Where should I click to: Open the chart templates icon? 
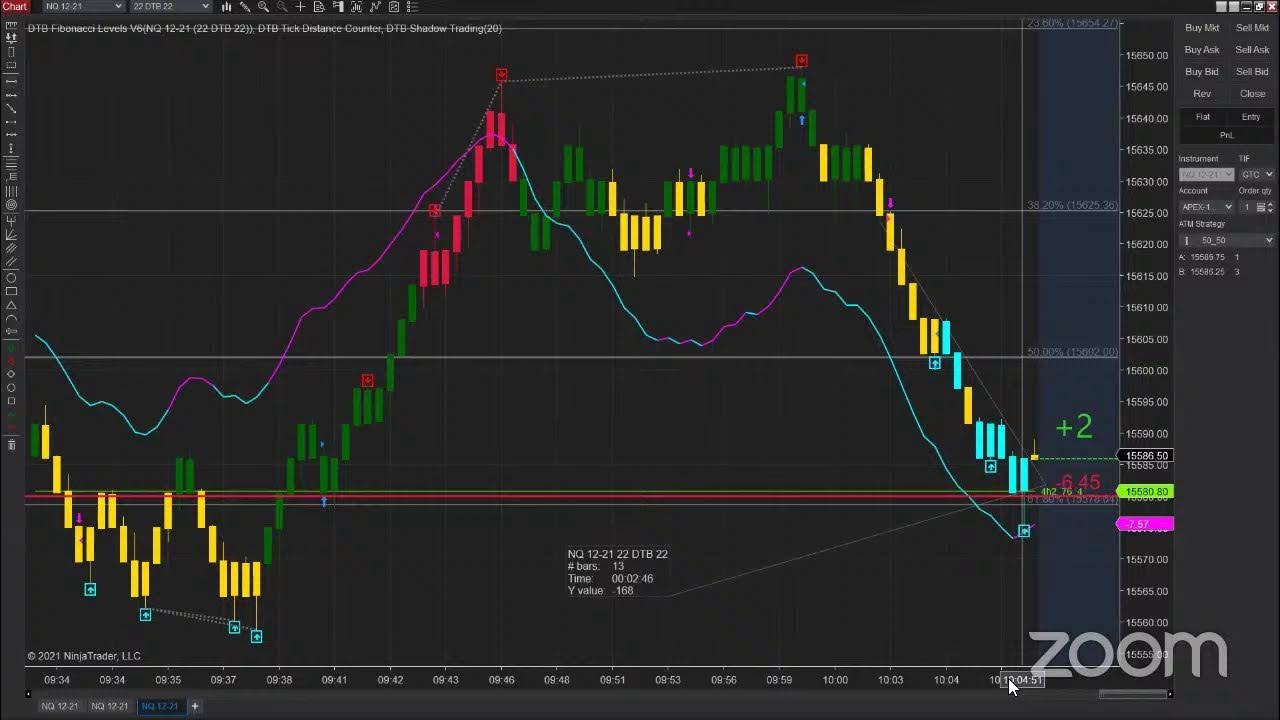tap(394, 7)
